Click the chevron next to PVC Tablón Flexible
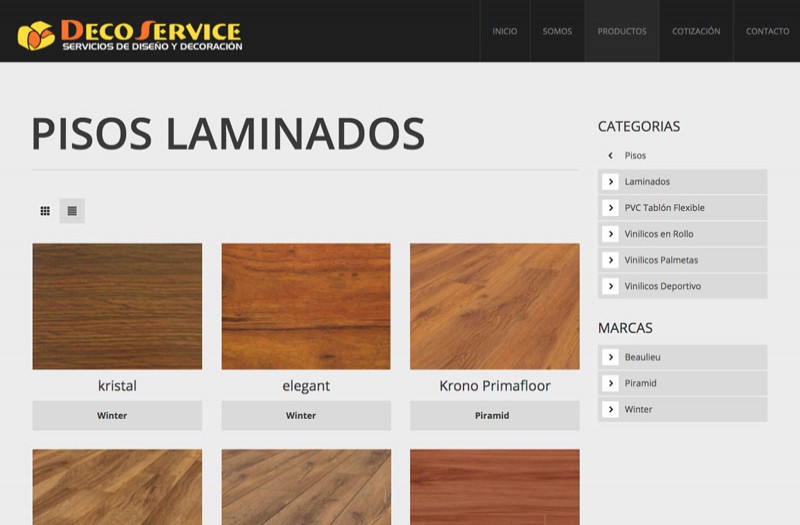This screenshot has height=525, width=800. (x=610, y=208)
